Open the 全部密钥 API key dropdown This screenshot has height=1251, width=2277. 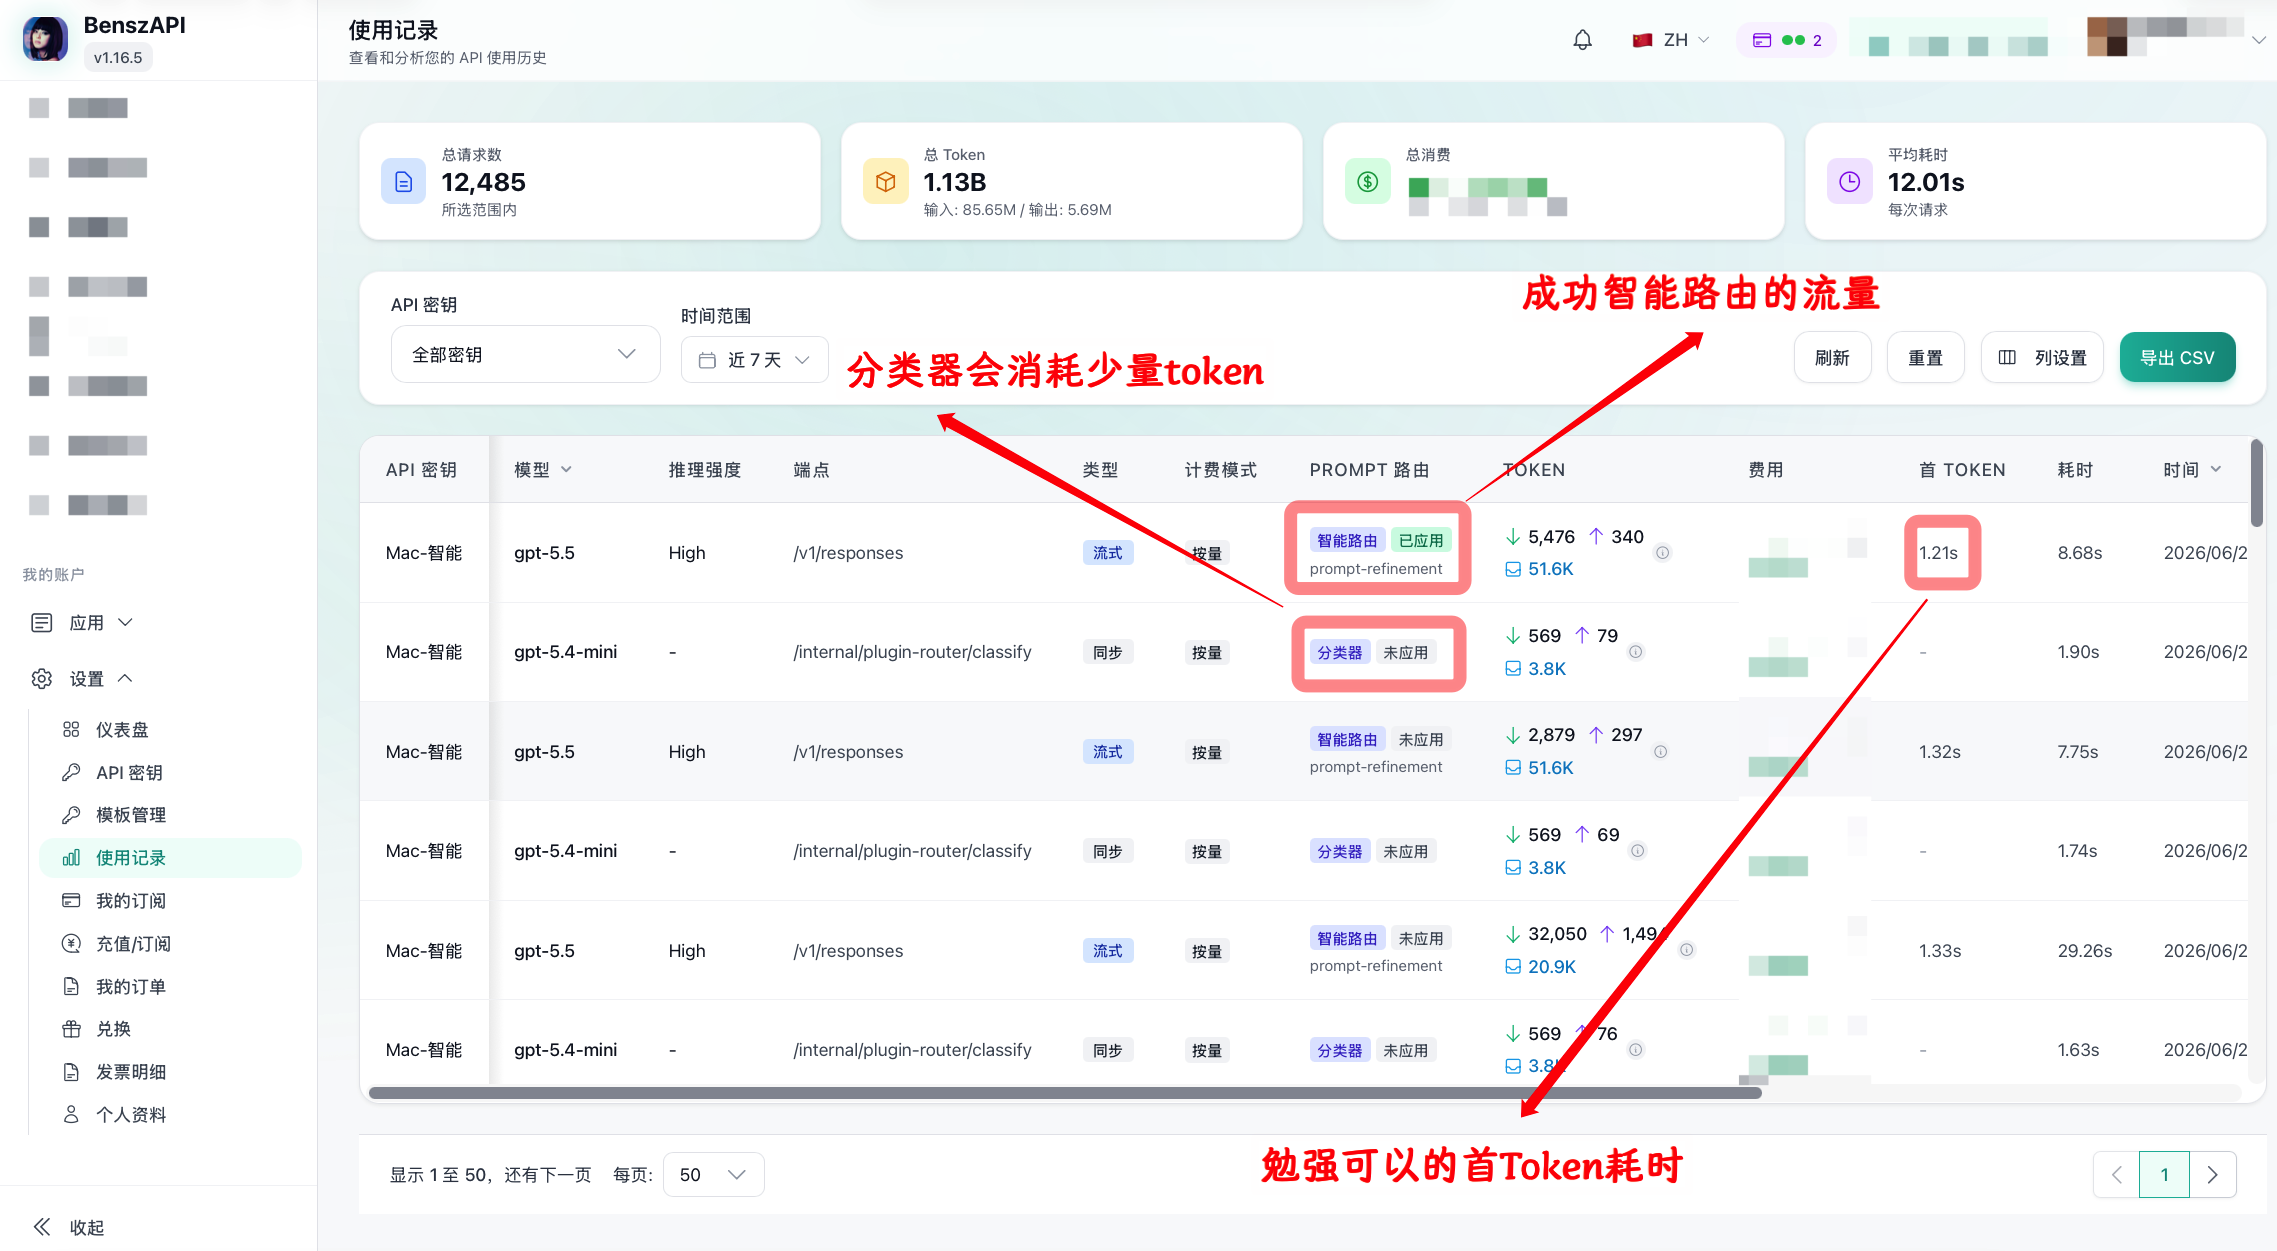(x=525, y=354)
